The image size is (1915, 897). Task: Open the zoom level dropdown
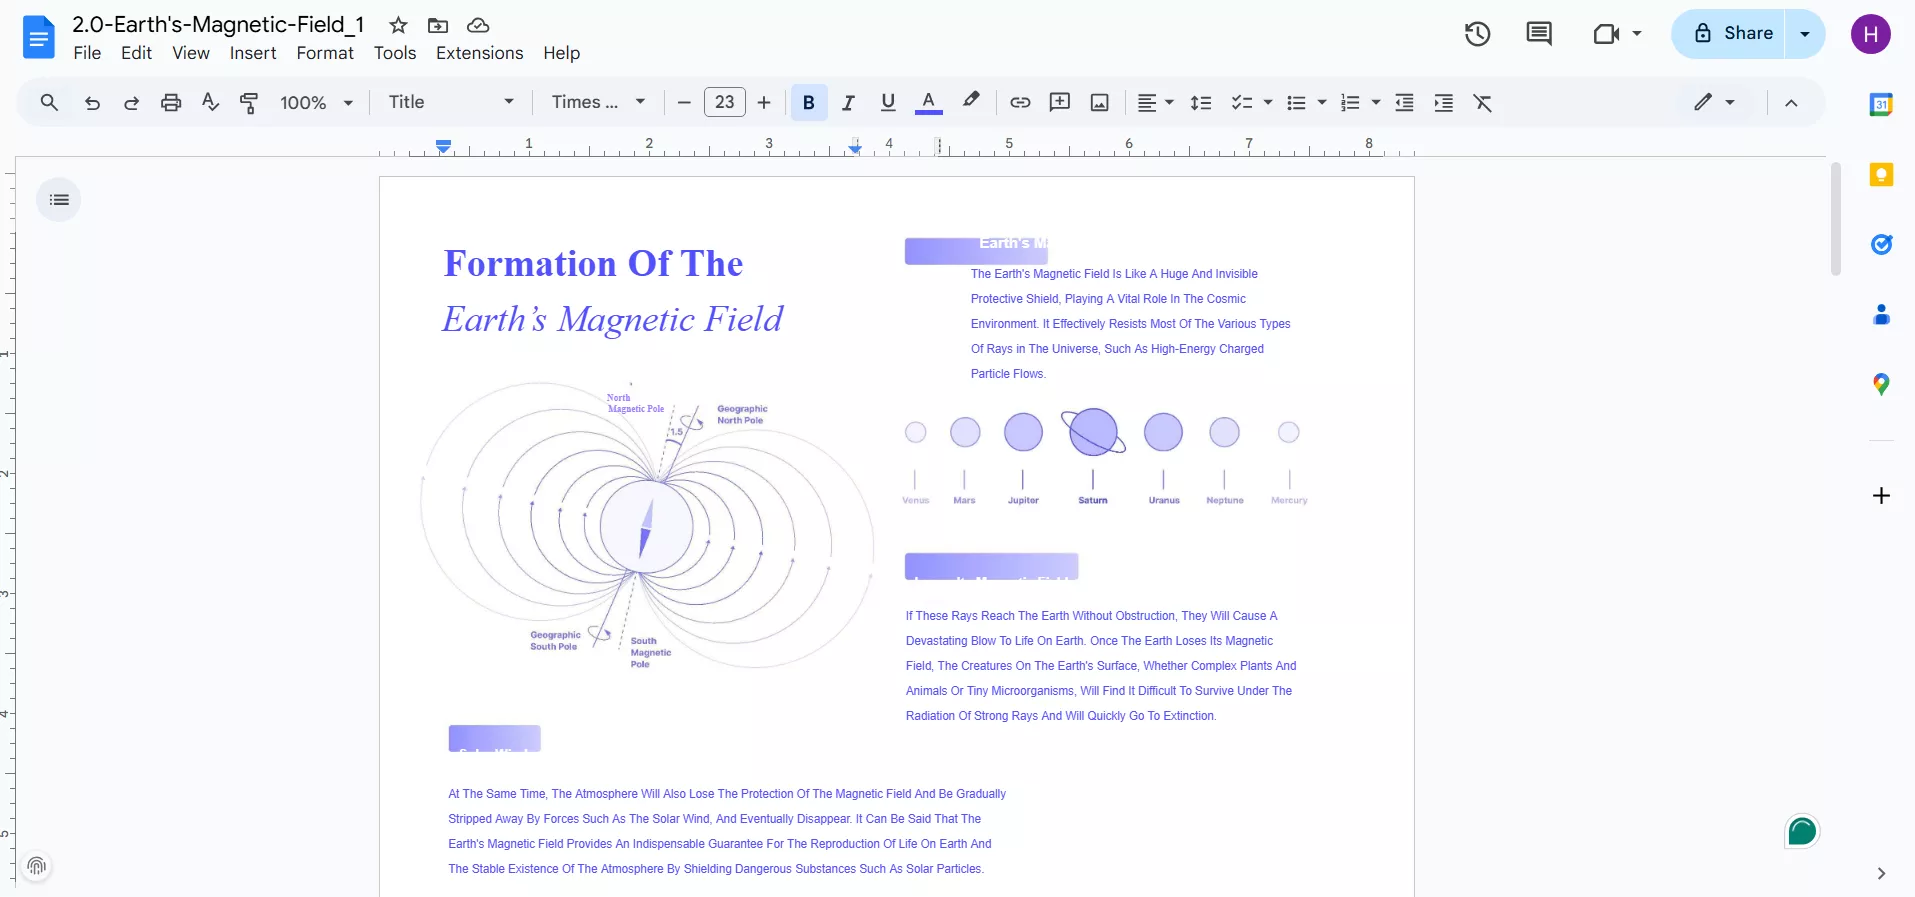316,103
